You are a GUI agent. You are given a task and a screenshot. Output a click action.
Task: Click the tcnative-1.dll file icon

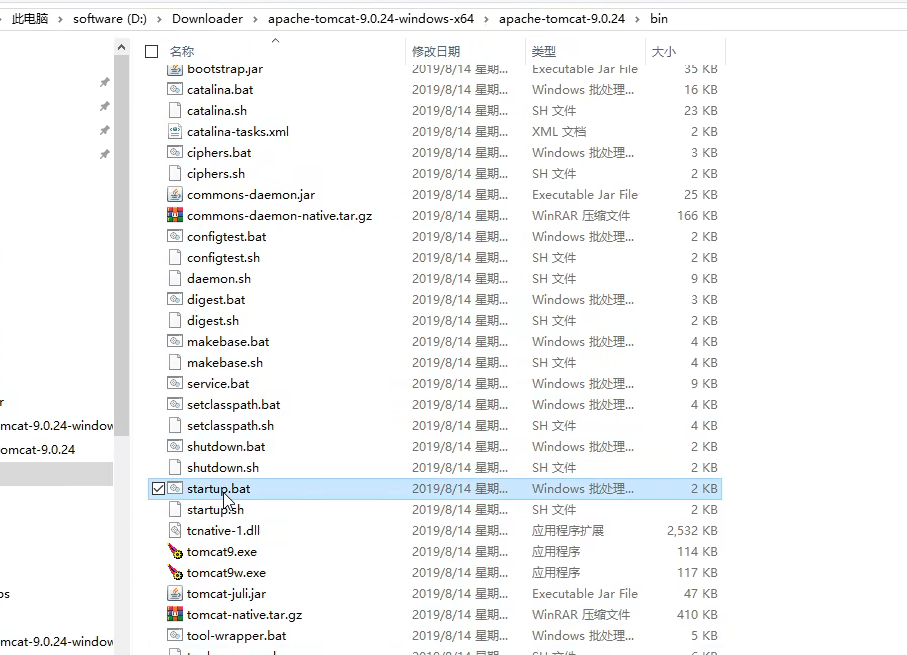point(175,530)
